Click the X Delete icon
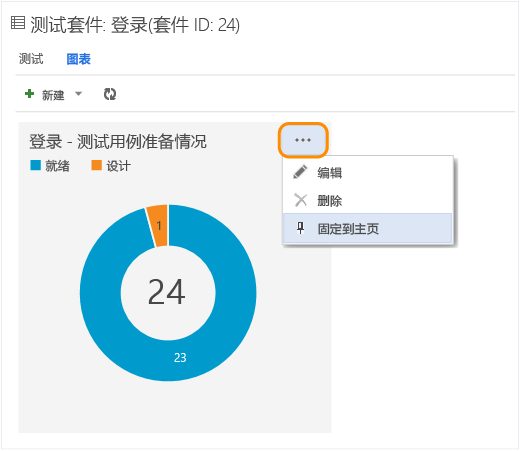520x451 pixels. [x=300, y=200]
